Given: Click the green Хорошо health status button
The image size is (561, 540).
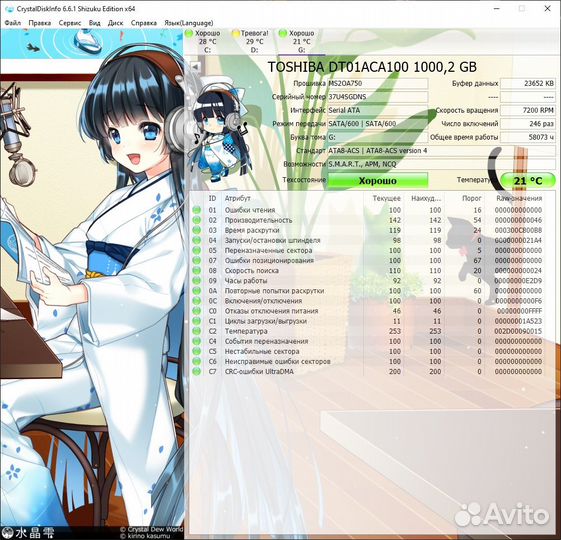Looking at the screenshot, I should [x=378, y=180].
